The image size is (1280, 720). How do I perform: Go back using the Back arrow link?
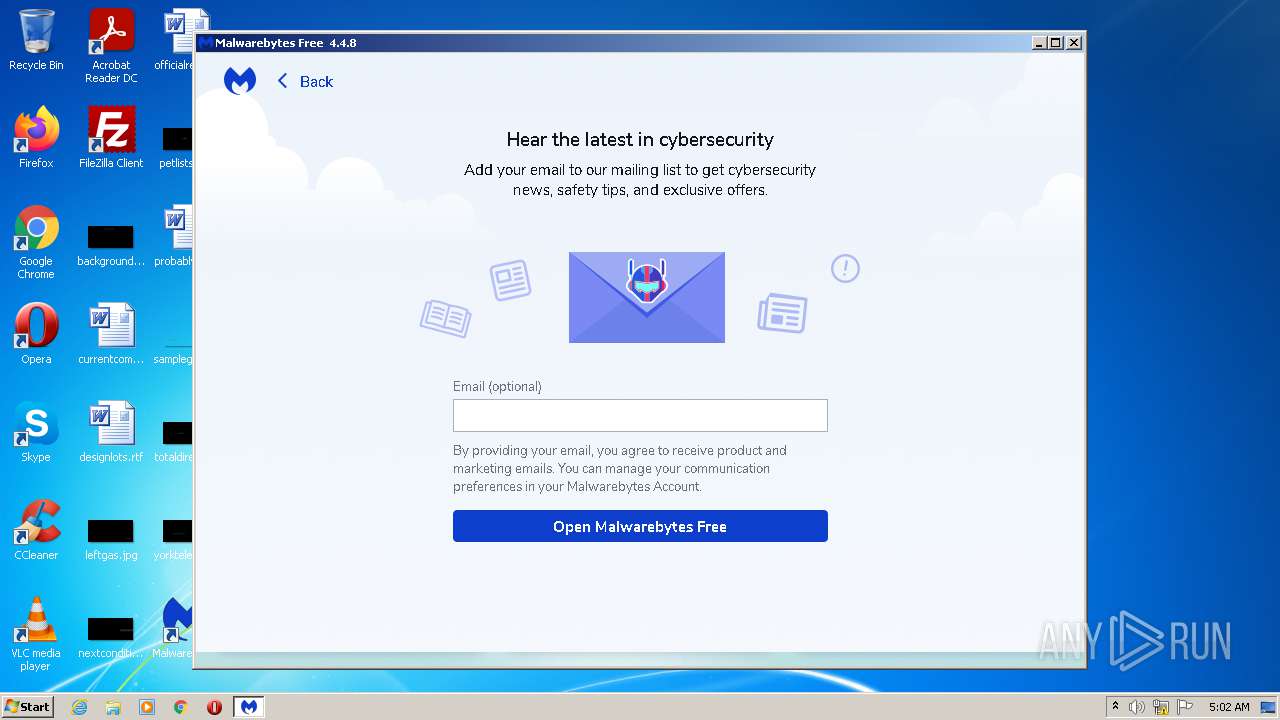click(305, 82)
